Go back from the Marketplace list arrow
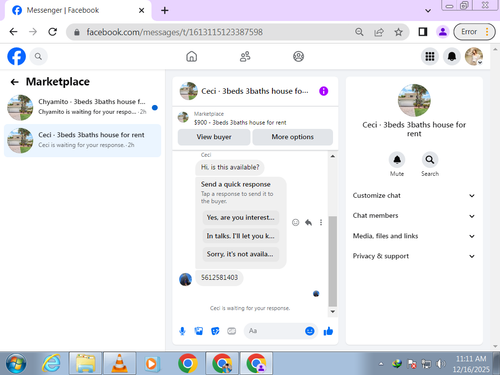The width and height of the screenshot is (500, 375). tap(14, 82)
